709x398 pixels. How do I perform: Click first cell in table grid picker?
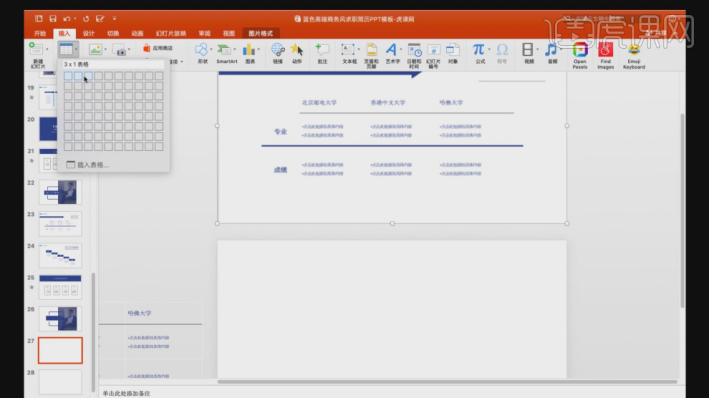pyautogui.click(x=68, y=76)
